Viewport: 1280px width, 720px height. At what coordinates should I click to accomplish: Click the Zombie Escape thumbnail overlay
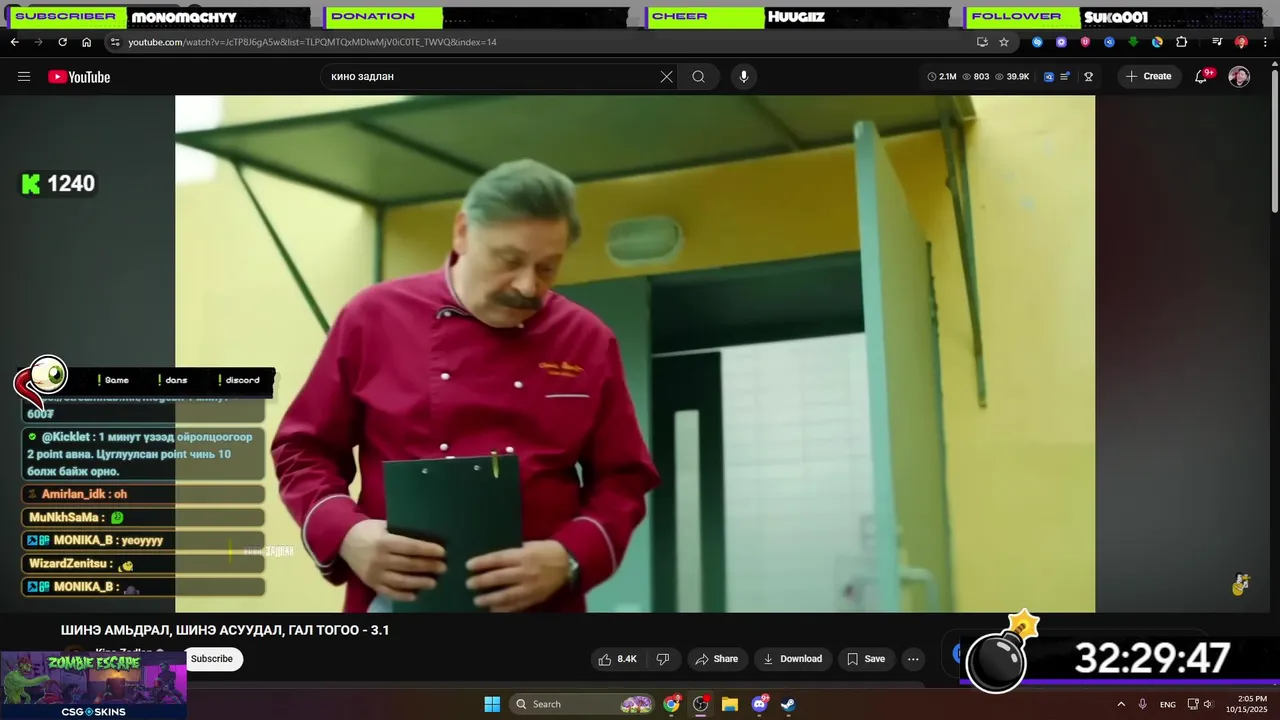click(x=93, y=685)
